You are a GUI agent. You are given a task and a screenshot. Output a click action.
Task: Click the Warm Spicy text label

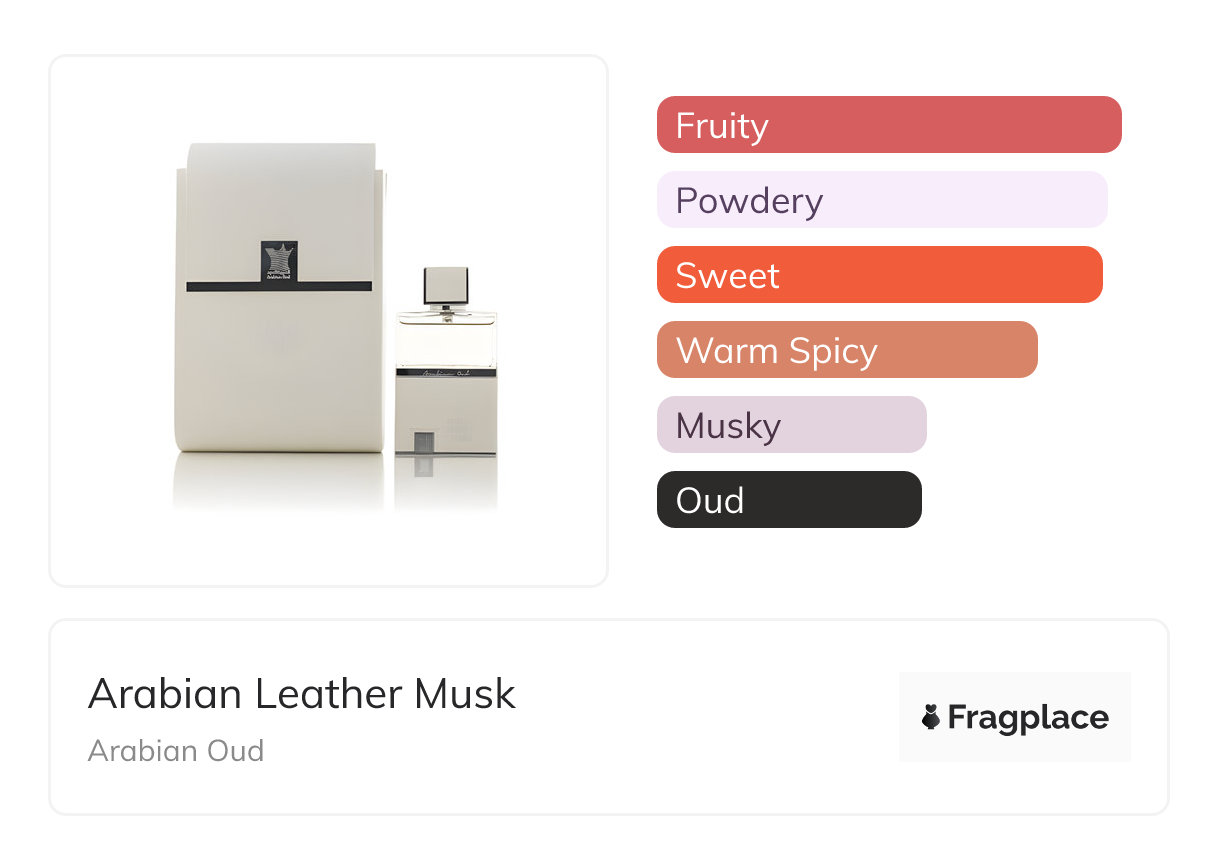tap(776, 351)
